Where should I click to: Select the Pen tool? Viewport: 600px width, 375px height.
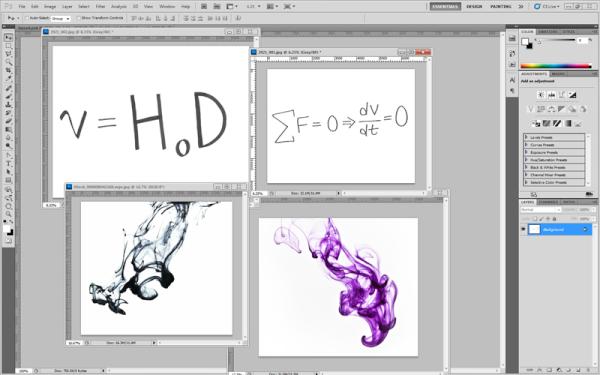[x=8, y=156]
